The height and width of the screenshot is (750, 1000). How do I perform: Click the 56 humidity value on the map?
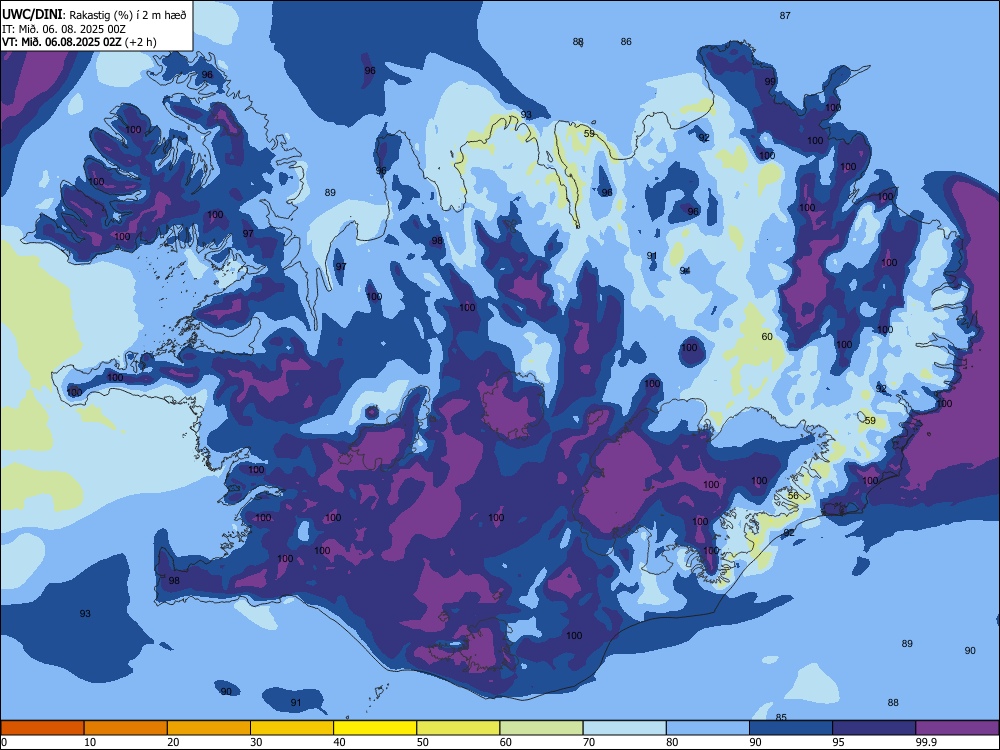(793, 496)
